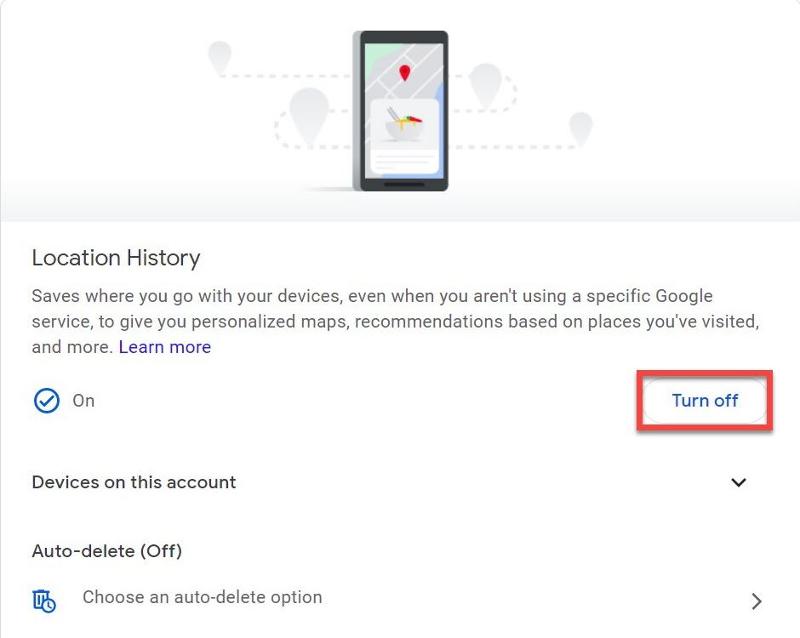Click the small gray pin at far right
800x638 pixels.
point(581,129)
